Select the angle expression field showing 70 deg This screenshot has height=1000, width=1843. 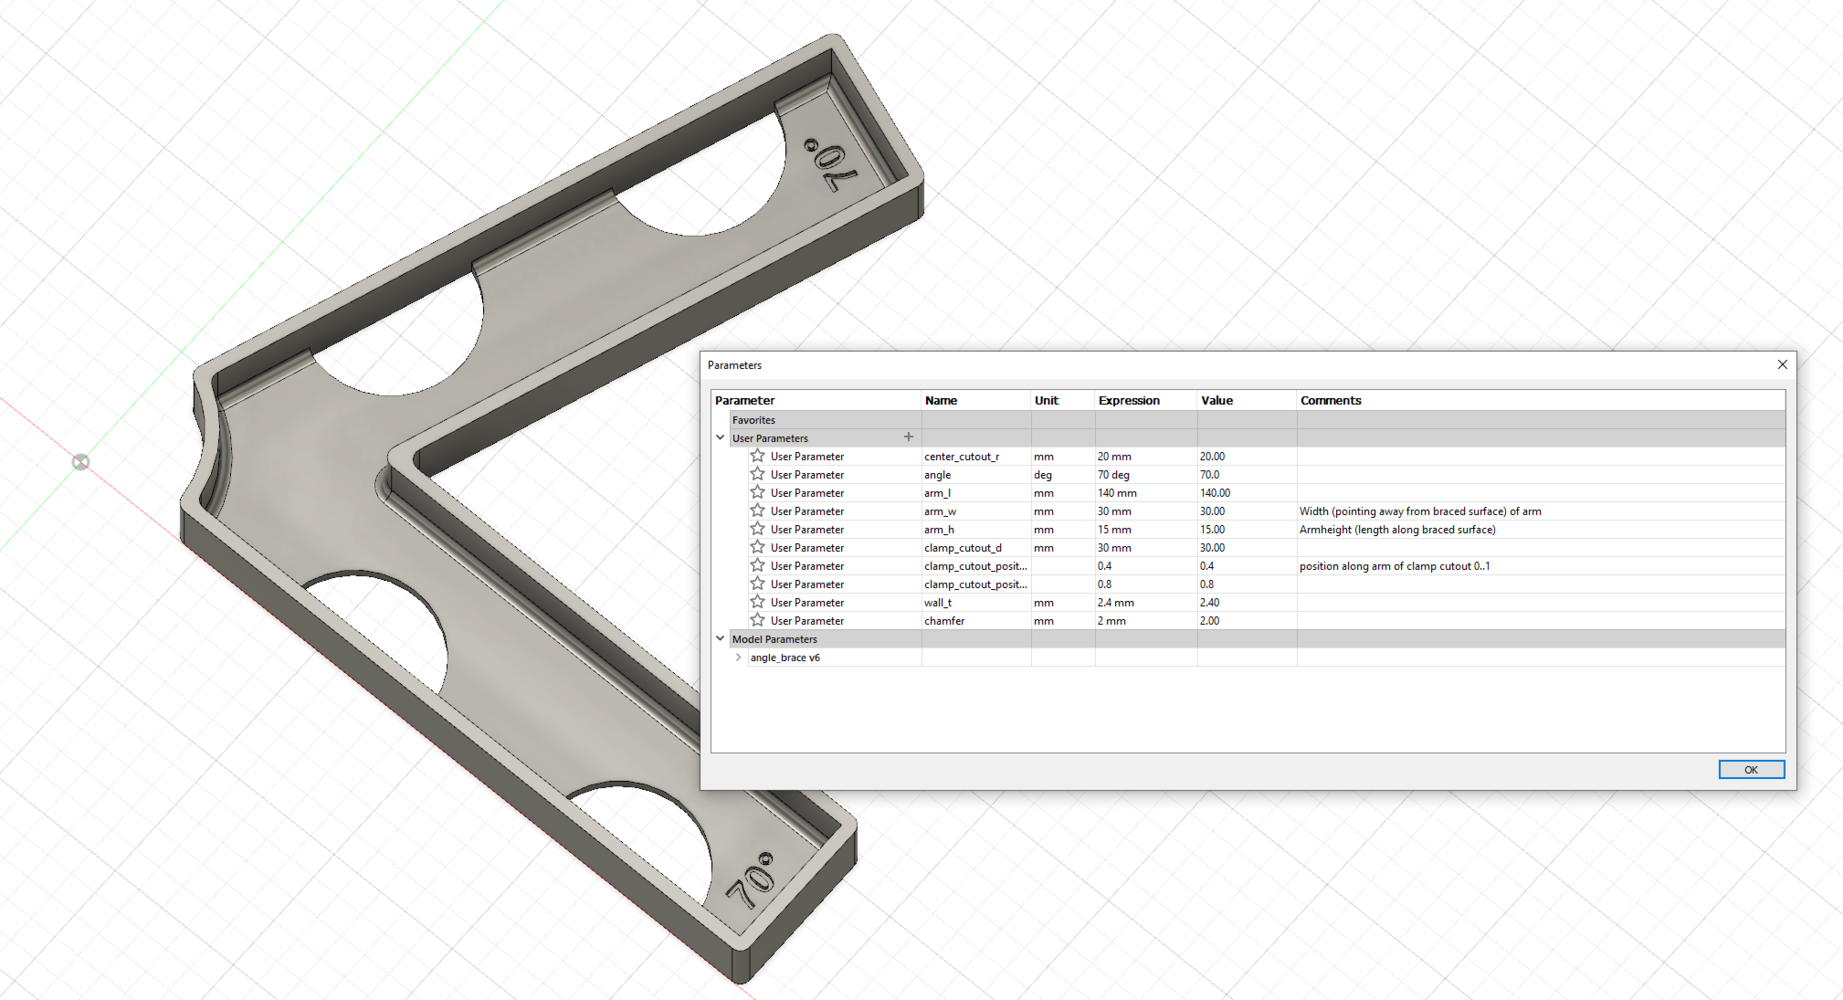coord(1114,475)
